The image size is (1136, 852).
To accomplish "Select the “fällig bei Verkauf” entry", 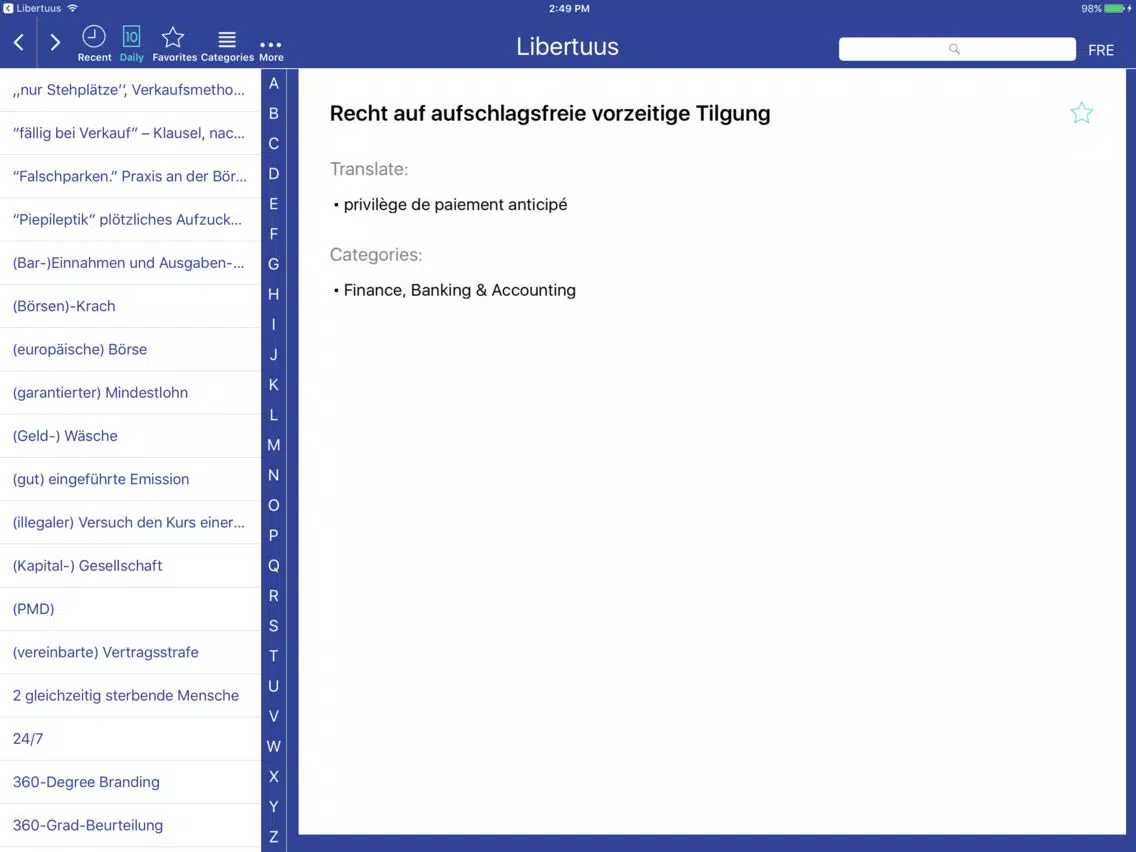I will click(x=130, y=133).
